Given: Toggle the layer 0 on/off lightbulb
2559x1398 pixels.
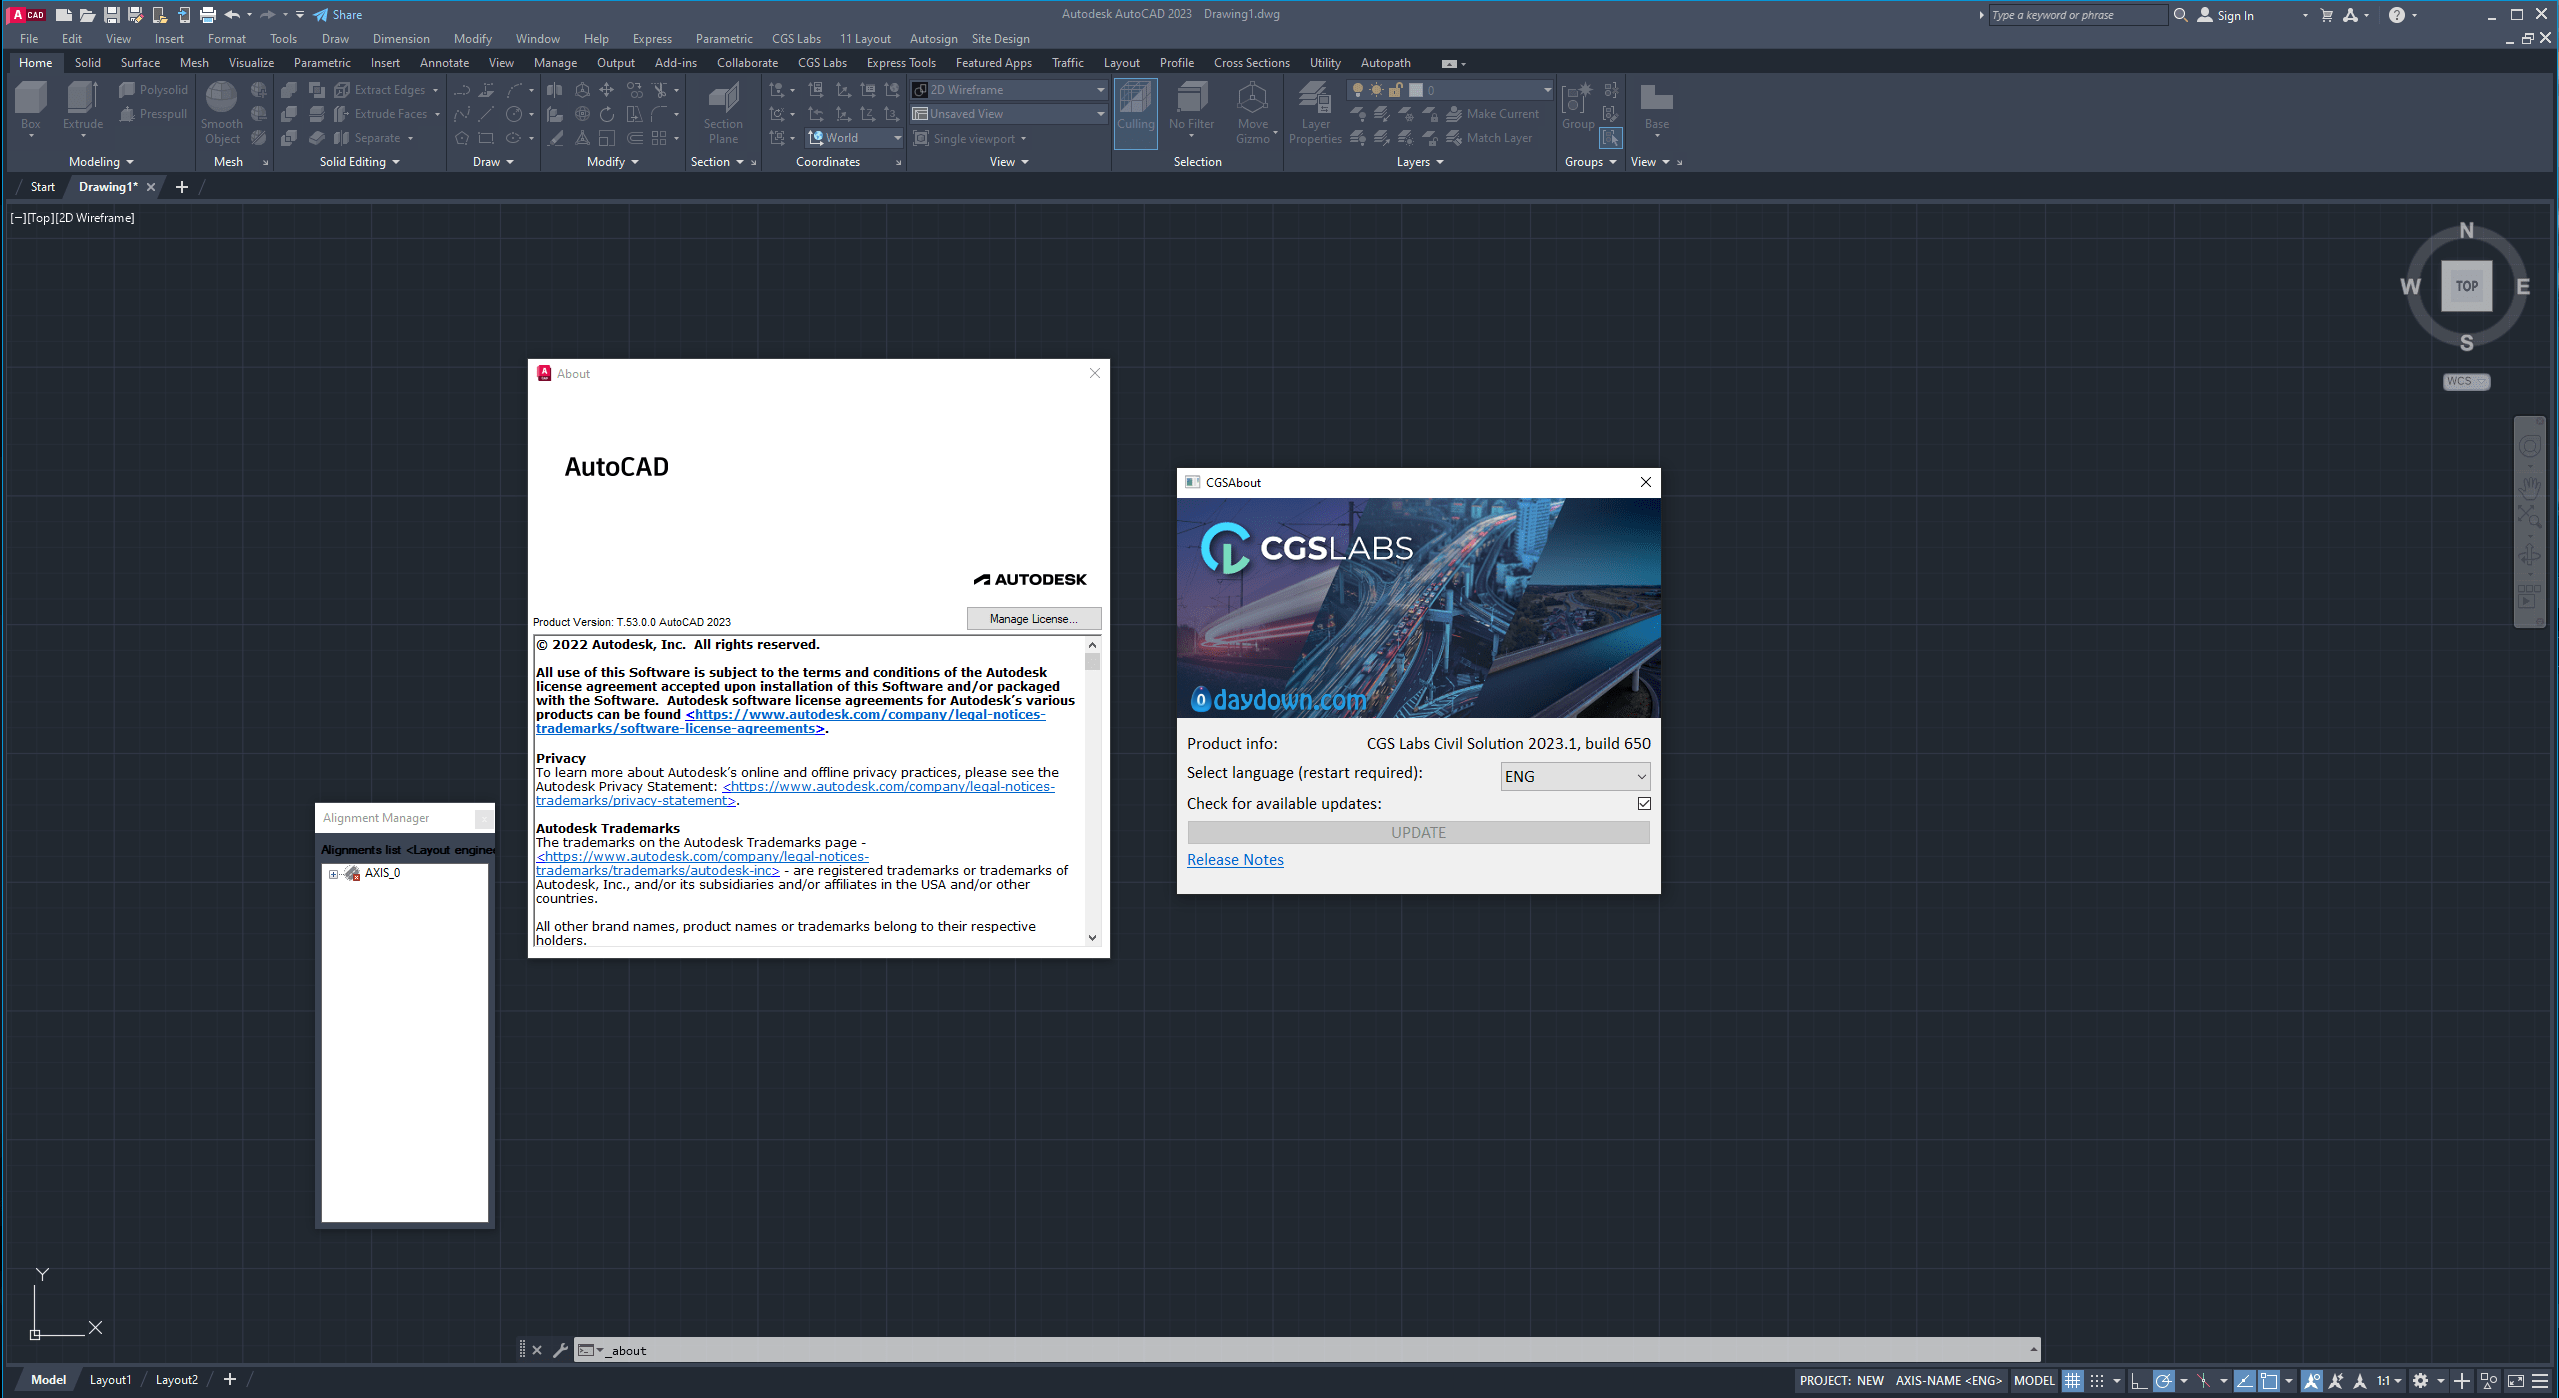Looking at the screenshot, I should (x=1357, y=90).
